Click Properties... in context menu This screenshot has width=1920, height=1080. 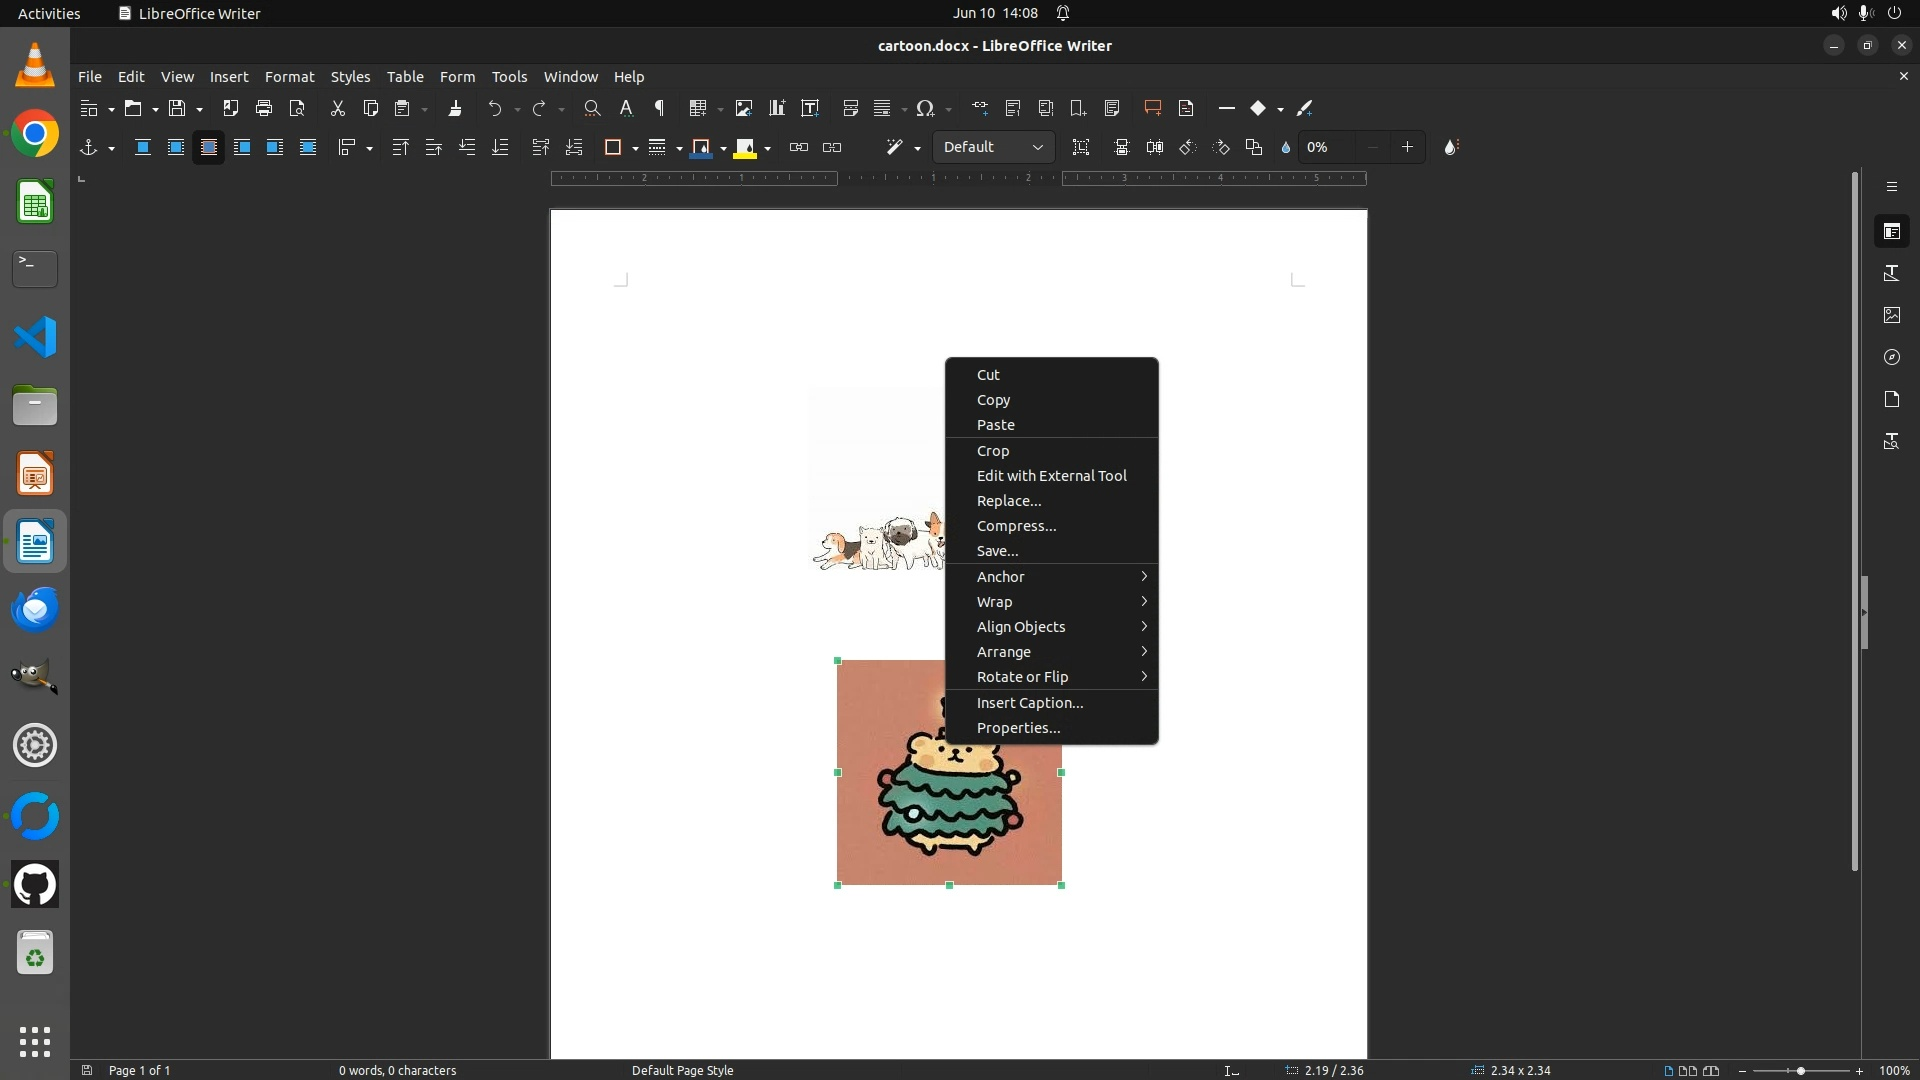point(1018,728)
